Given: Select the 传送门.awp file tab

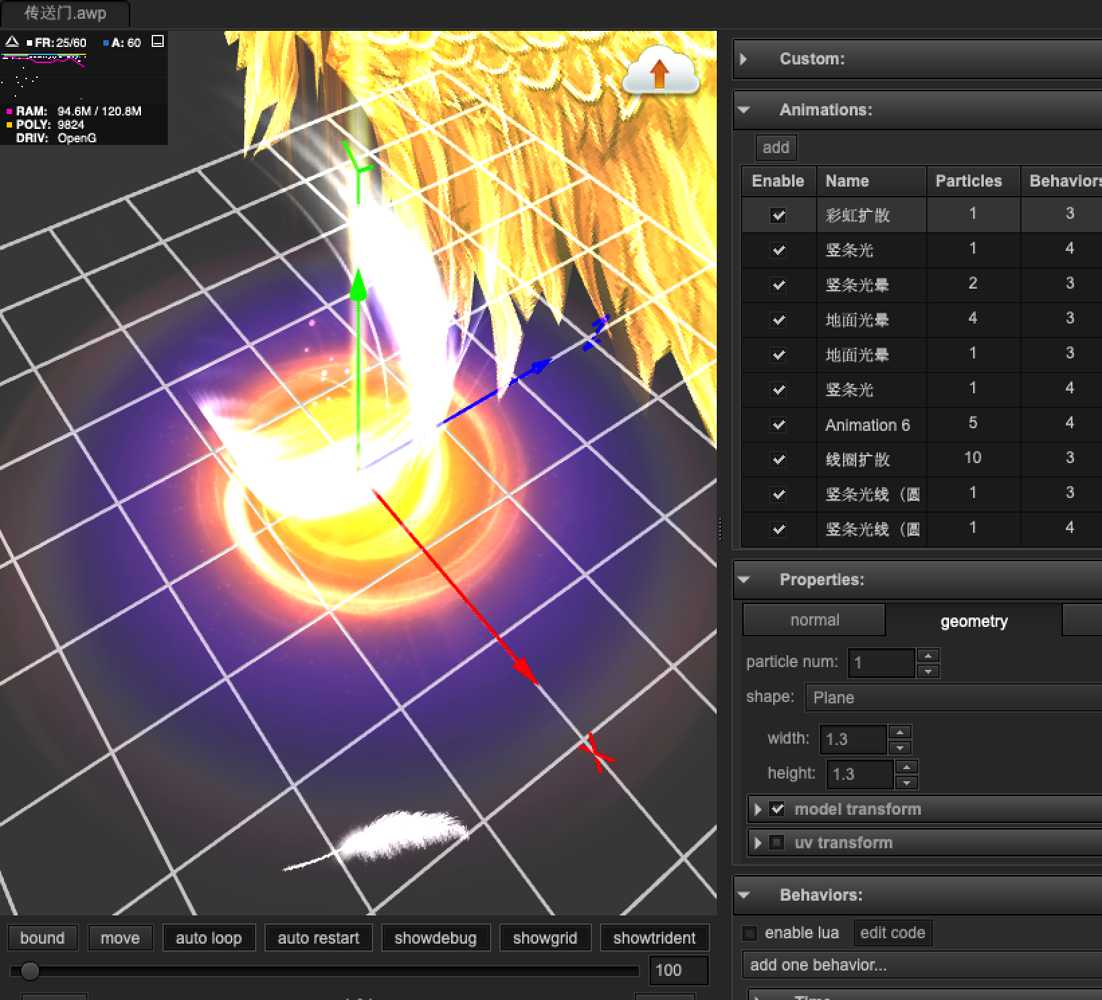Looking at the screenshot, I should tap(64, 14).
